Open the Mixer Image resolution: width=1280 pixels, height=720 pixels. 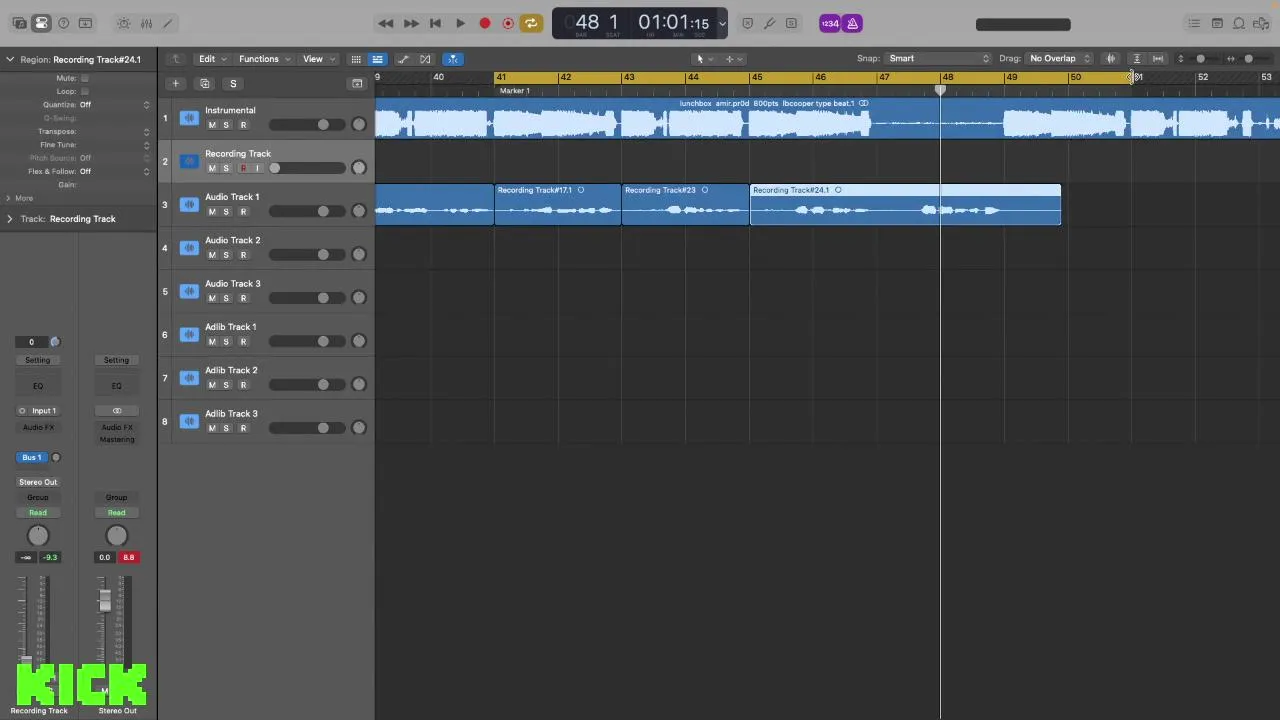[x=146, y=23]
